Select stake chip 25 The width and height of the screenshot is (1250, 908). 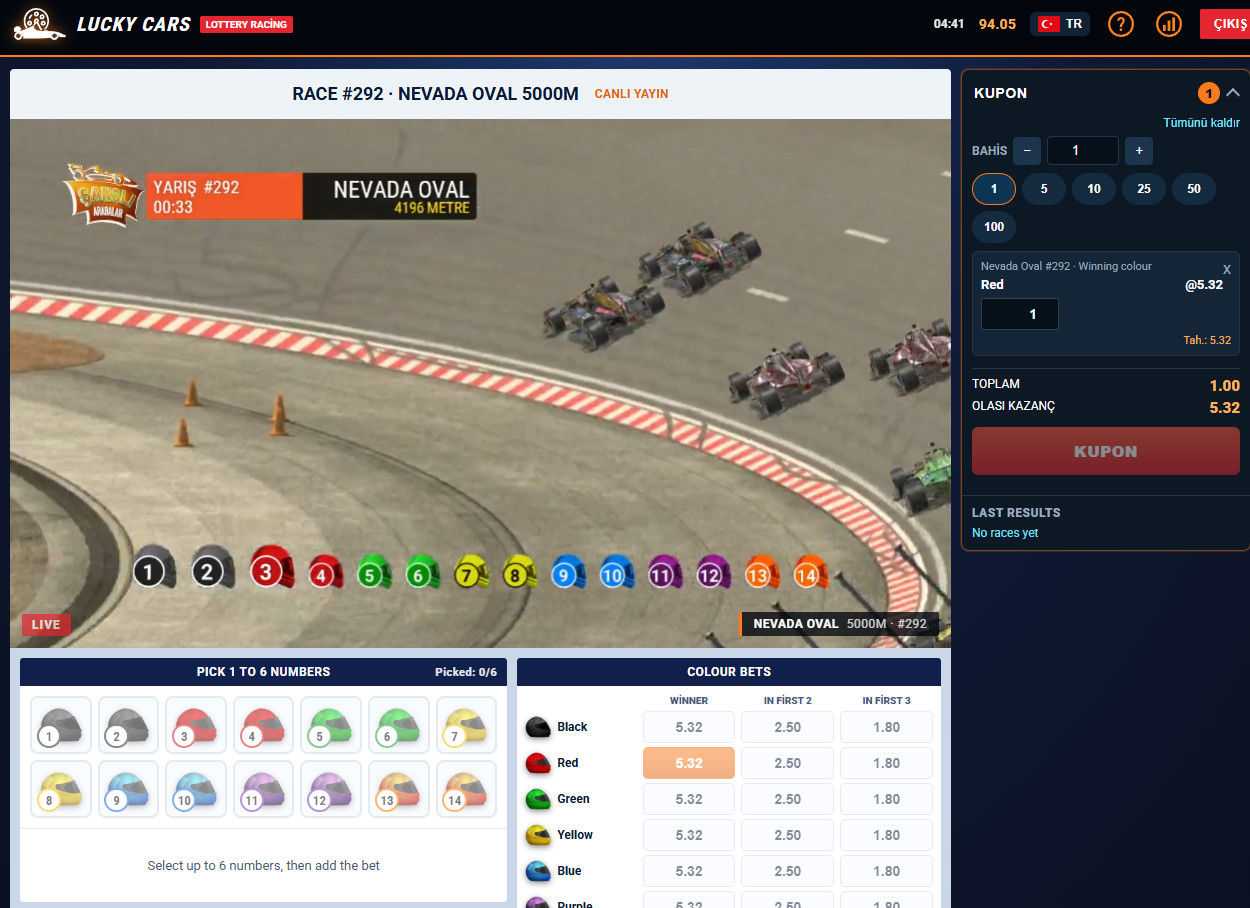tap(1144, 189)
